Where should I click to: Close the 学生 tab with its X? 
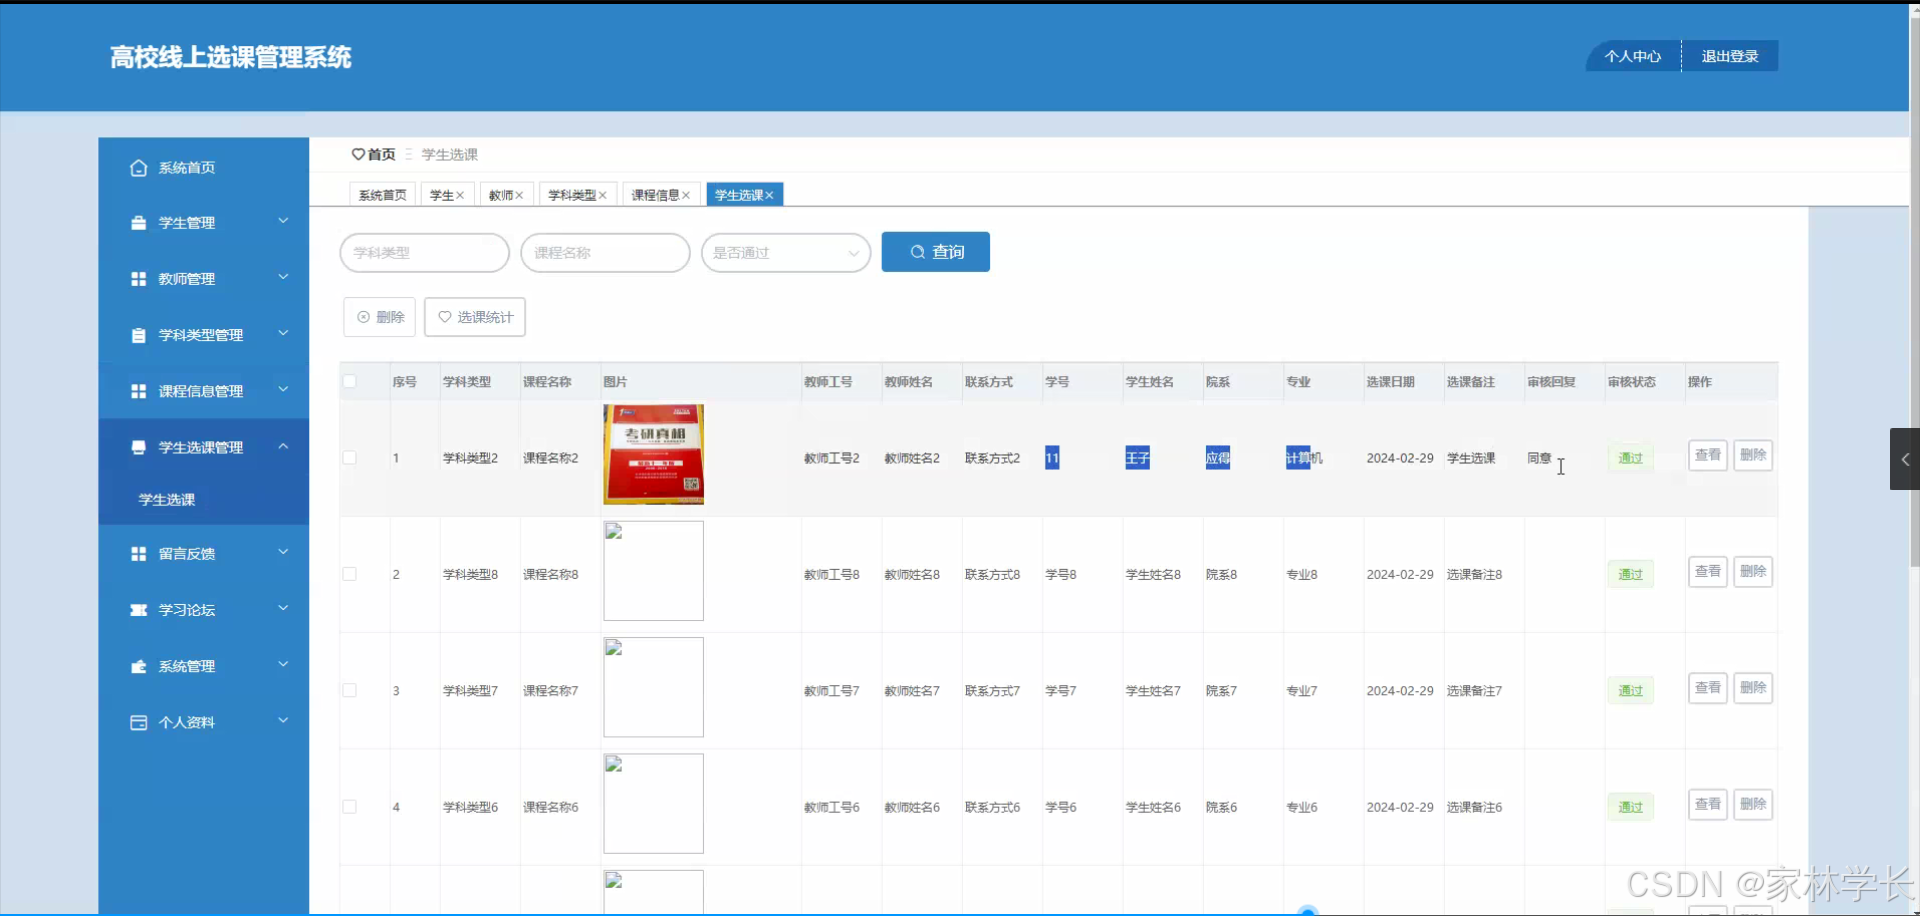click(460, 195)
